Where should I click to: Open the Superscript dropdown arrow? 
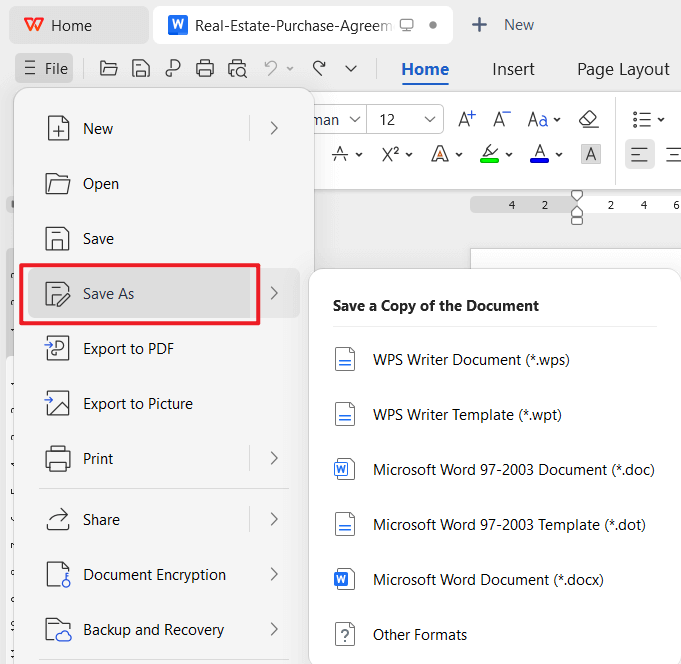tap(409, 155)
